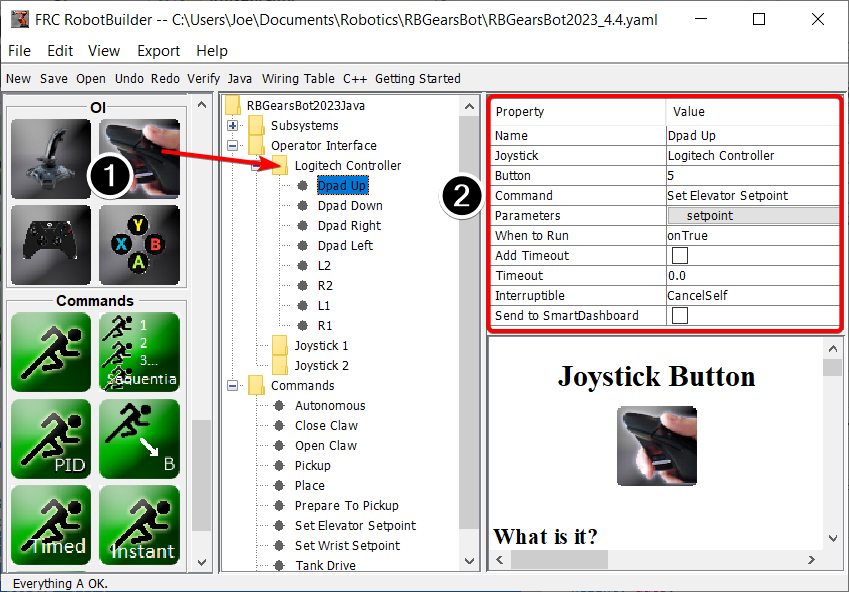This screenshot has height=592, width=849.
Task: Open the Wiring Table toolbar button
Action: 298,79
